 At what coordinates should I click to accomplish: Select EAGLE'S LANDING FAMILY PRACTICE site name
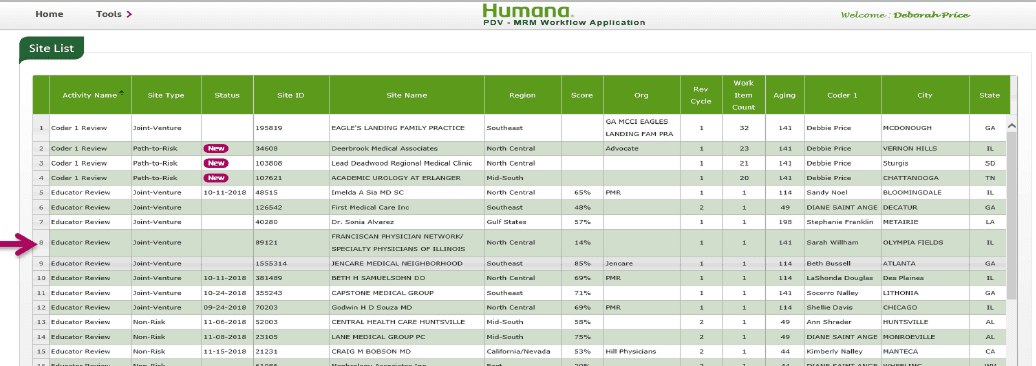[x=398, y=128]
